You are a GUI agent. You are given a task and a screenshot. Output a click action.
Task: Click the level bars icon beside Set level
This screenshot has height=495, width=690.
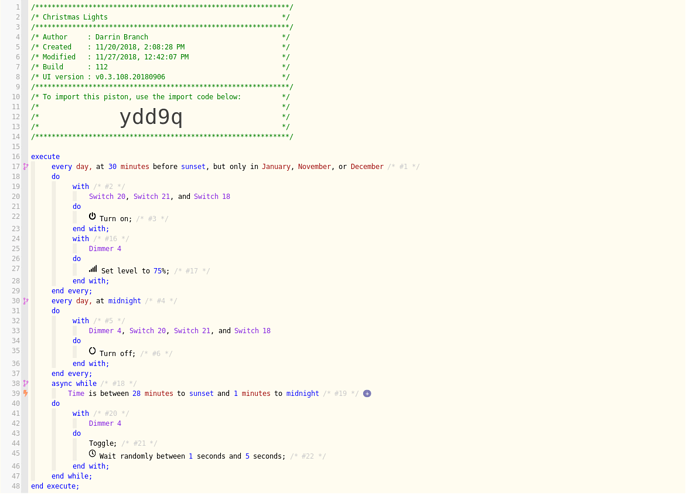point(93,269)
